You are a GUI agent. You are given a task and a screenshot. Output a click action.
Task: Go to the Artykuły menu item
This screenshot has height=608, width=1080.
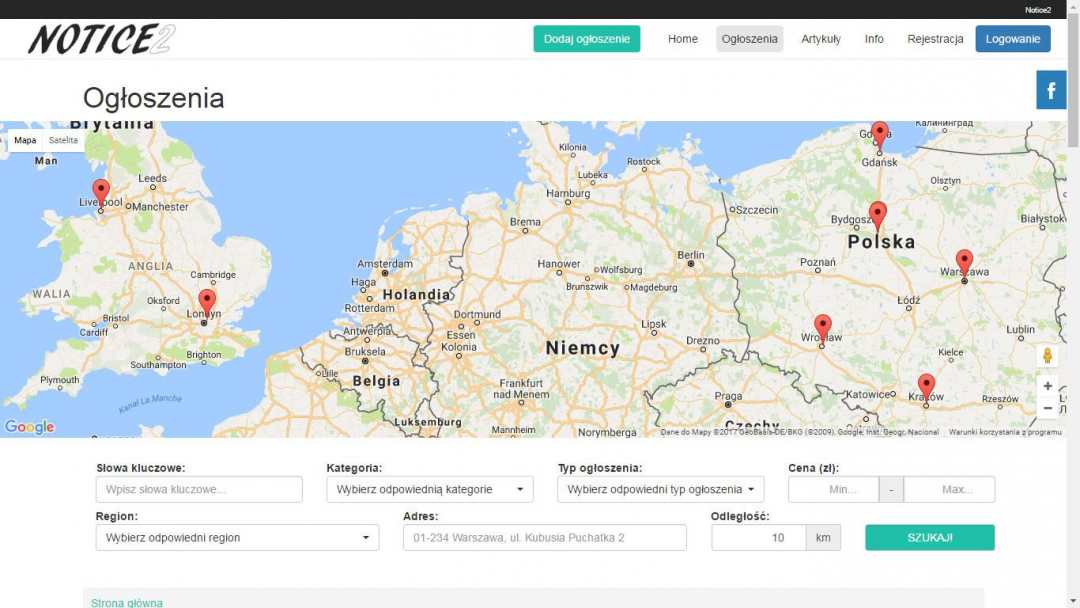tap(820, 39)
